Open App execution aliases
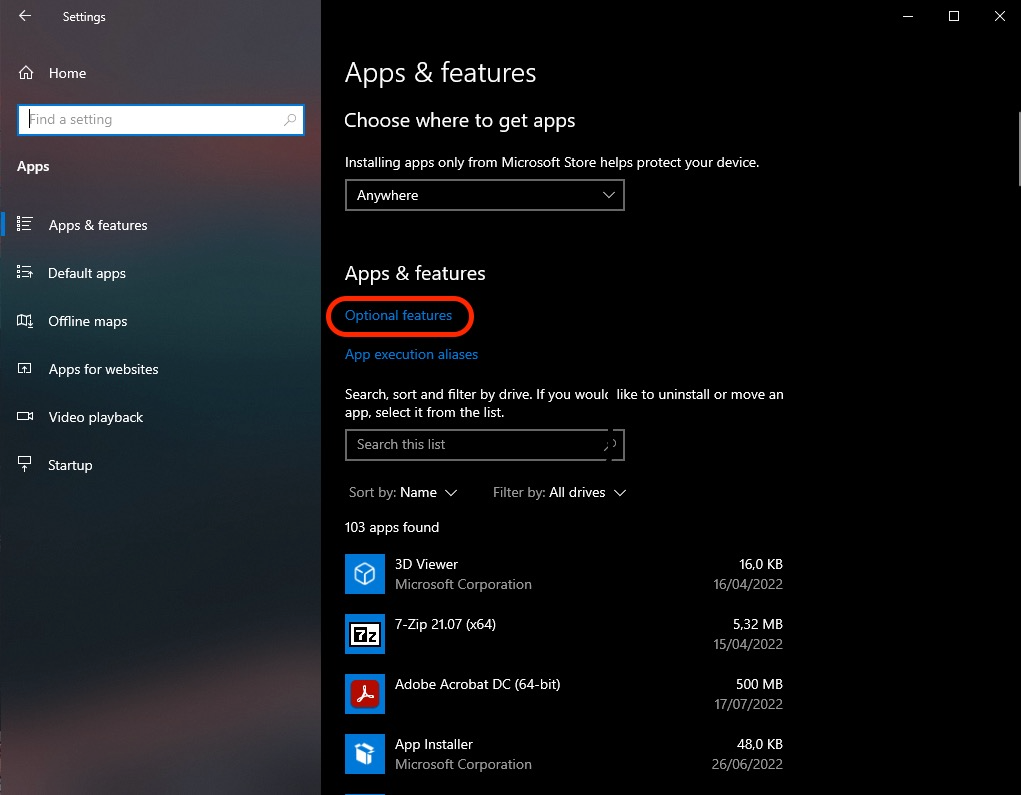Image resolution: width=1021 pixels, height=795 pixels. [x=411, y=354]
